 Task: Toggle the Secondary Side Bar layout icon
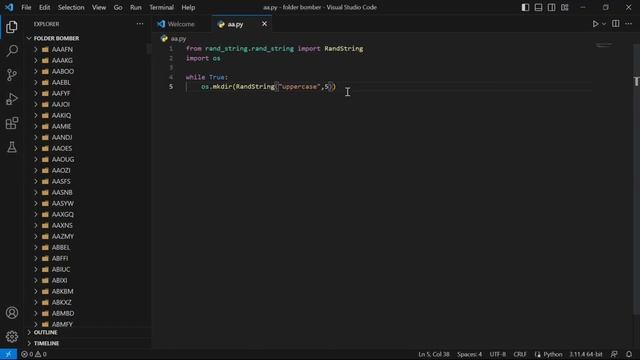click(x=551, y=7)
